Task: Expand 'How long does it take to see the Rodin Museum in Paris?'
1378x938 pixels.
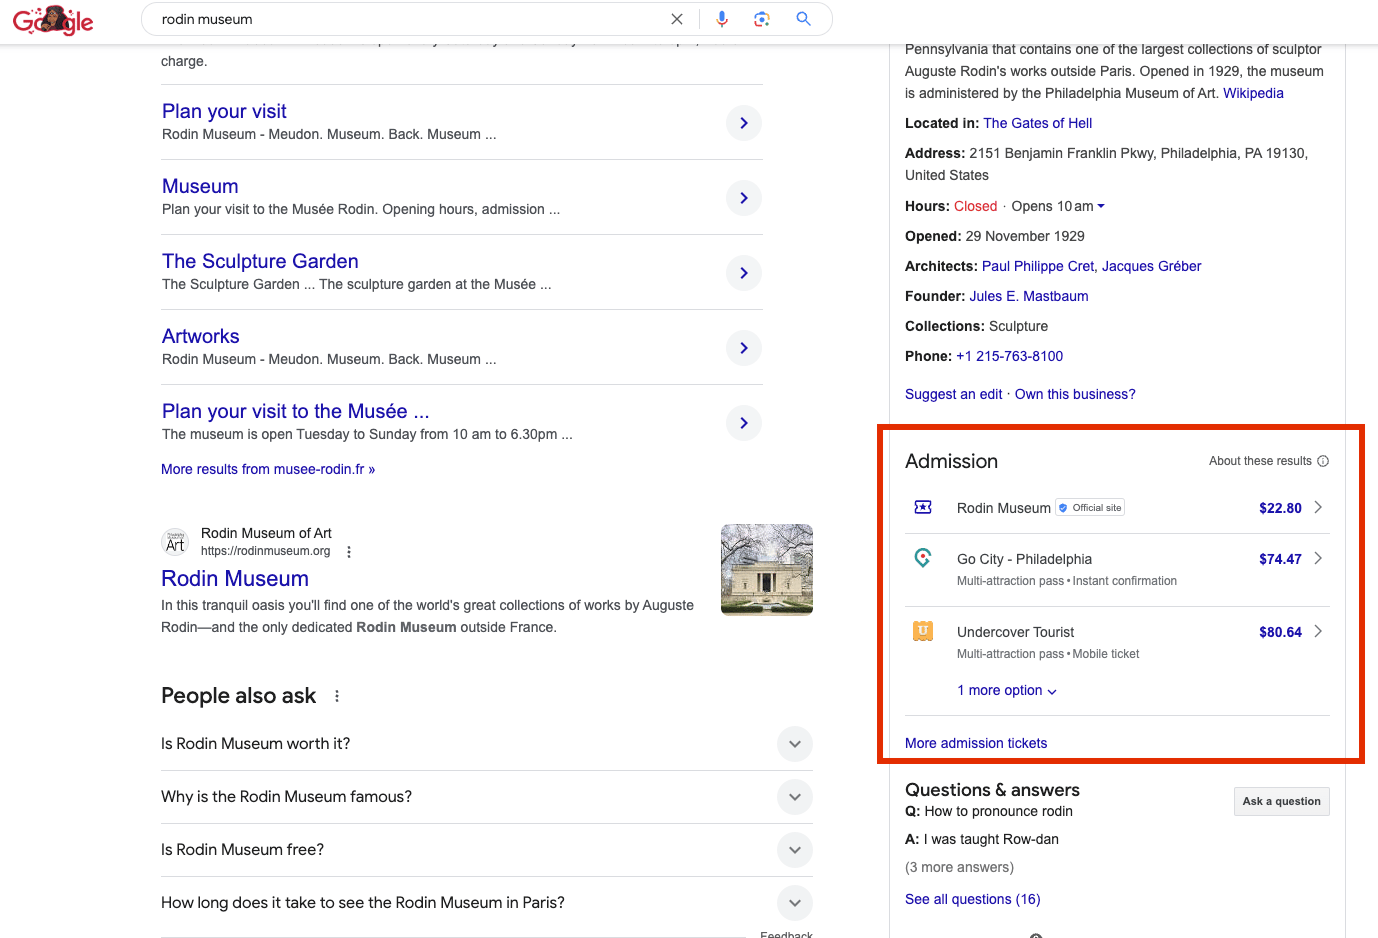Action: pos(487,903)
